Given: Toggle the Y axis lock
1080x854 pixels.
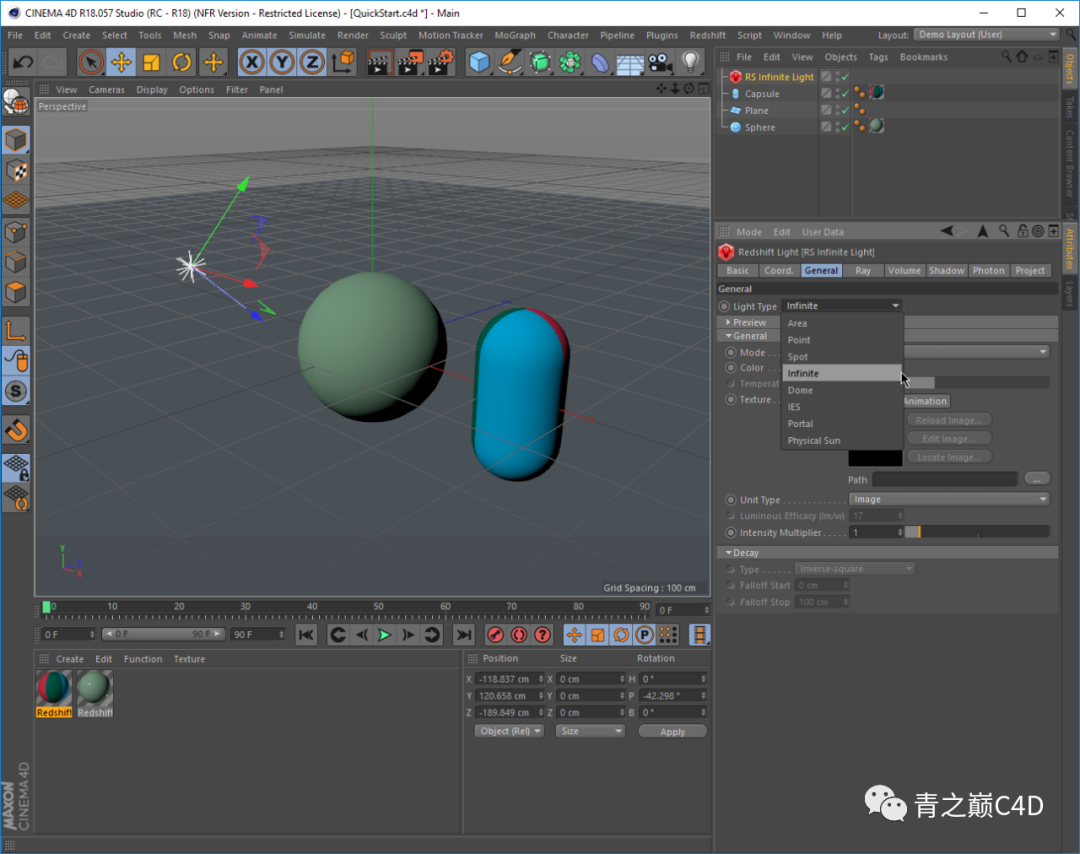Looking at the screenshot, I should click(282, 63).
